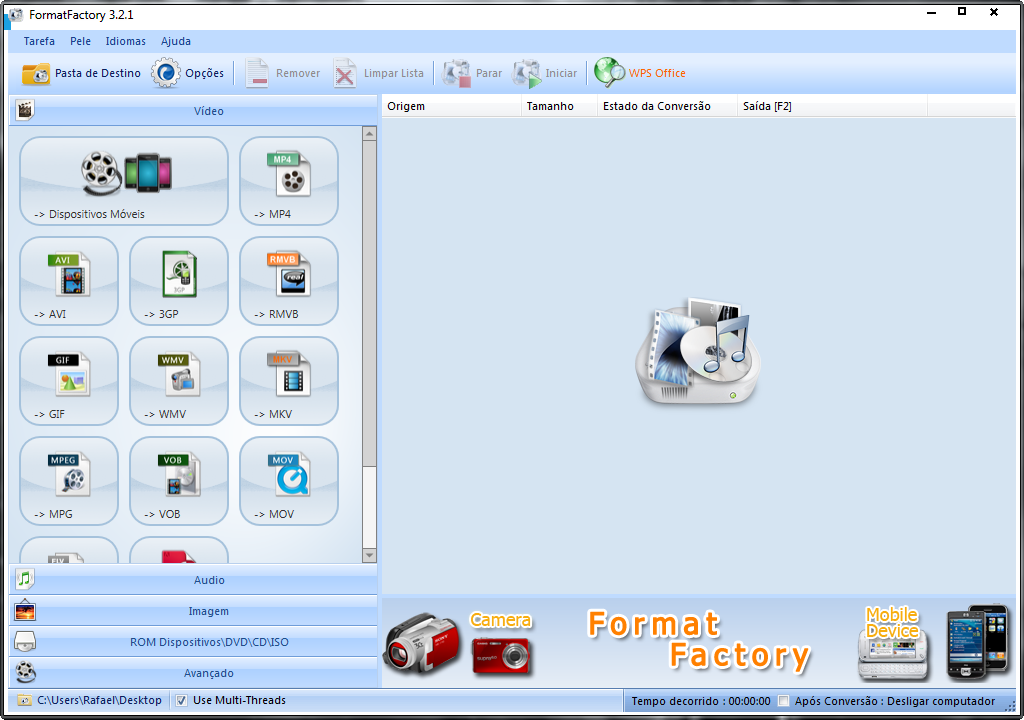Image resolution: width=1024 pixels, height=720 pixels.
Task: Click the Tempo decorrido status text
Action: pos(701,701)
